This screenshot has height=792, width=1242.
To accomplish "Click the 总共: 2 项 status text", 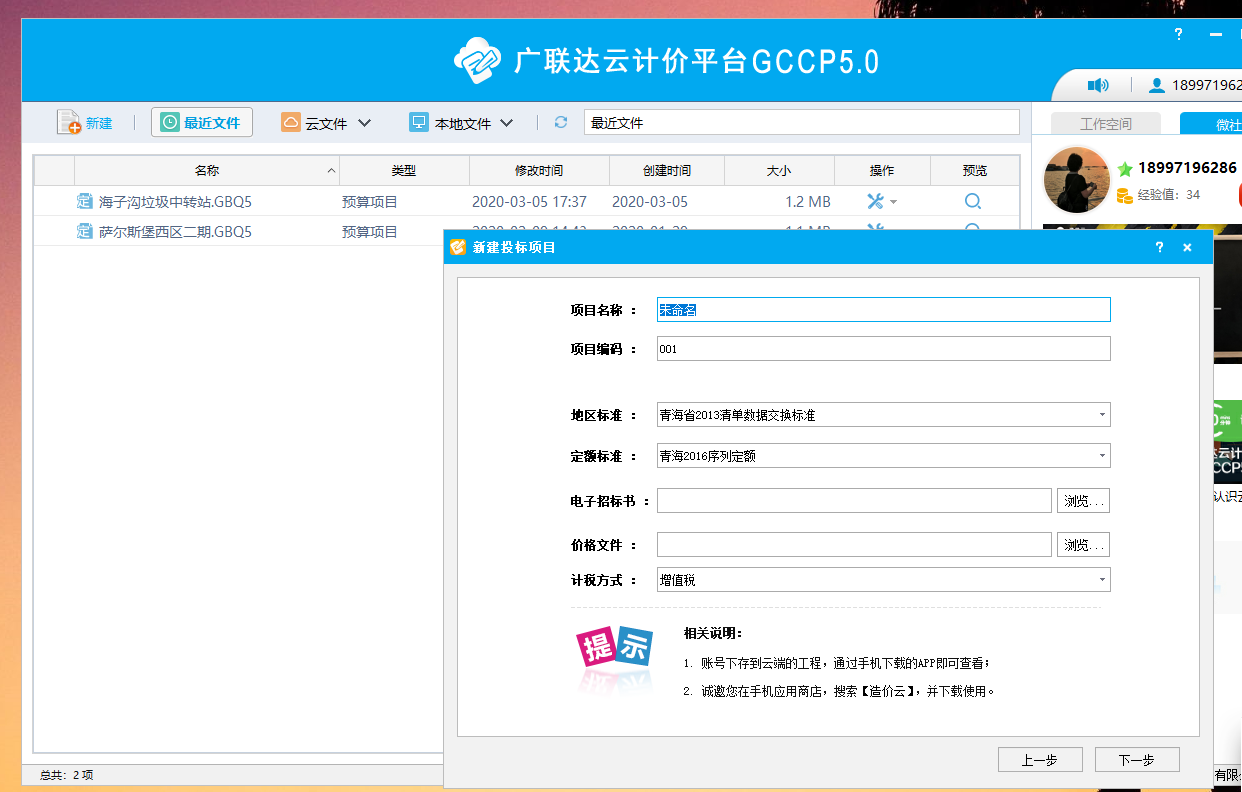I will [66, 775].
